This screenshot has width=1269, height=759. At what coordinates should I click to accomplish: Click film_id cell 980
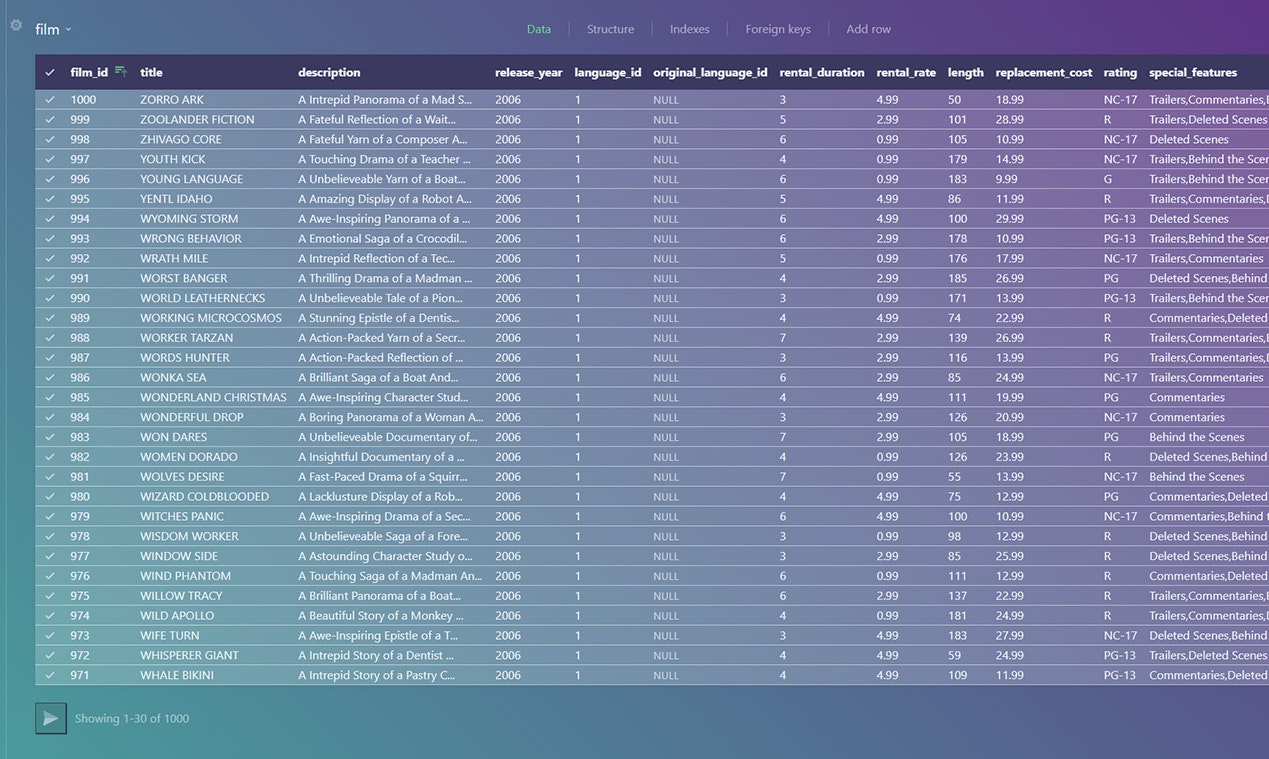(80, 497)
